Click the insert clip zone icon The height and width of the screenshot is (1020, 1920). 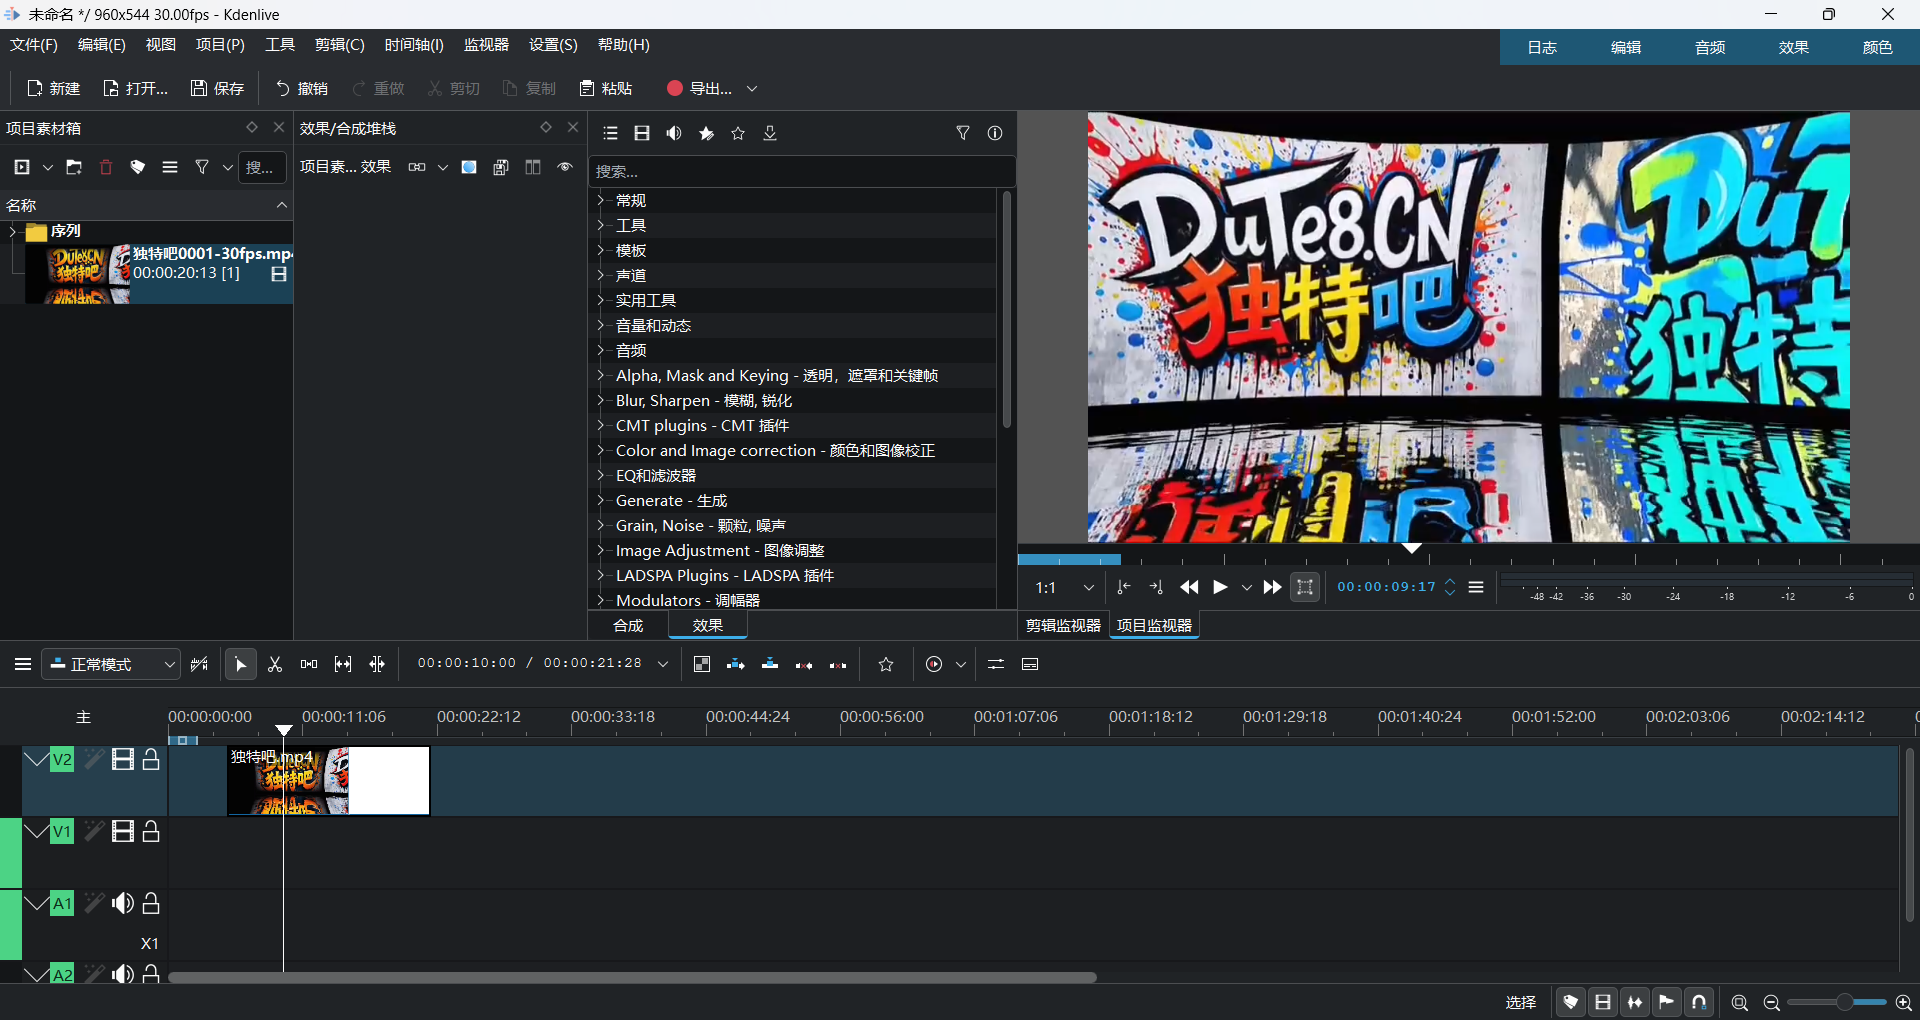736,664
